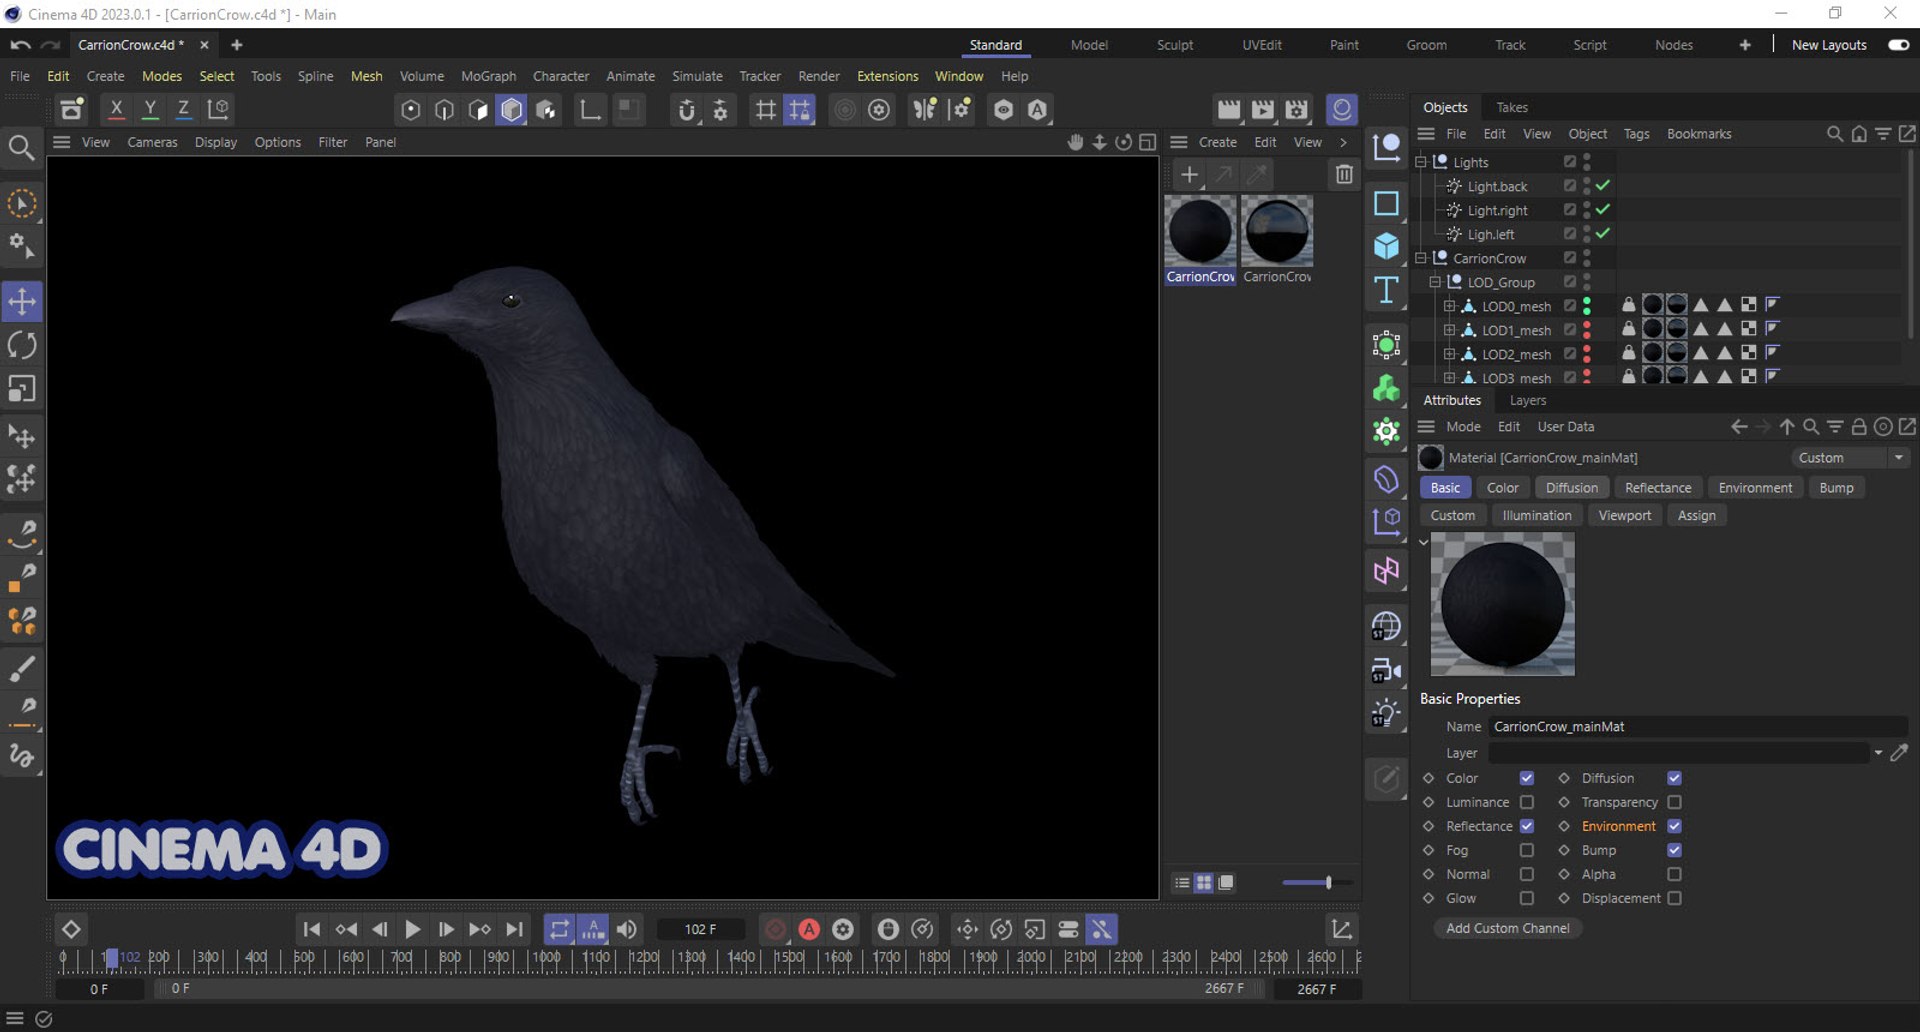The height and width of the screenshot is (1032, 1920).
Task: Click the Illumination button
Action: 1536,516
